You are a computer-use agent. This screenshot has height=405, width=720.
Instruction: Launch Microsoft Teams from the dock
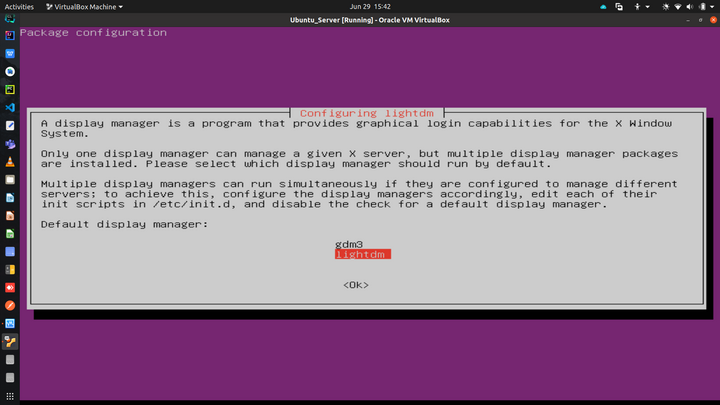(10, 144)
